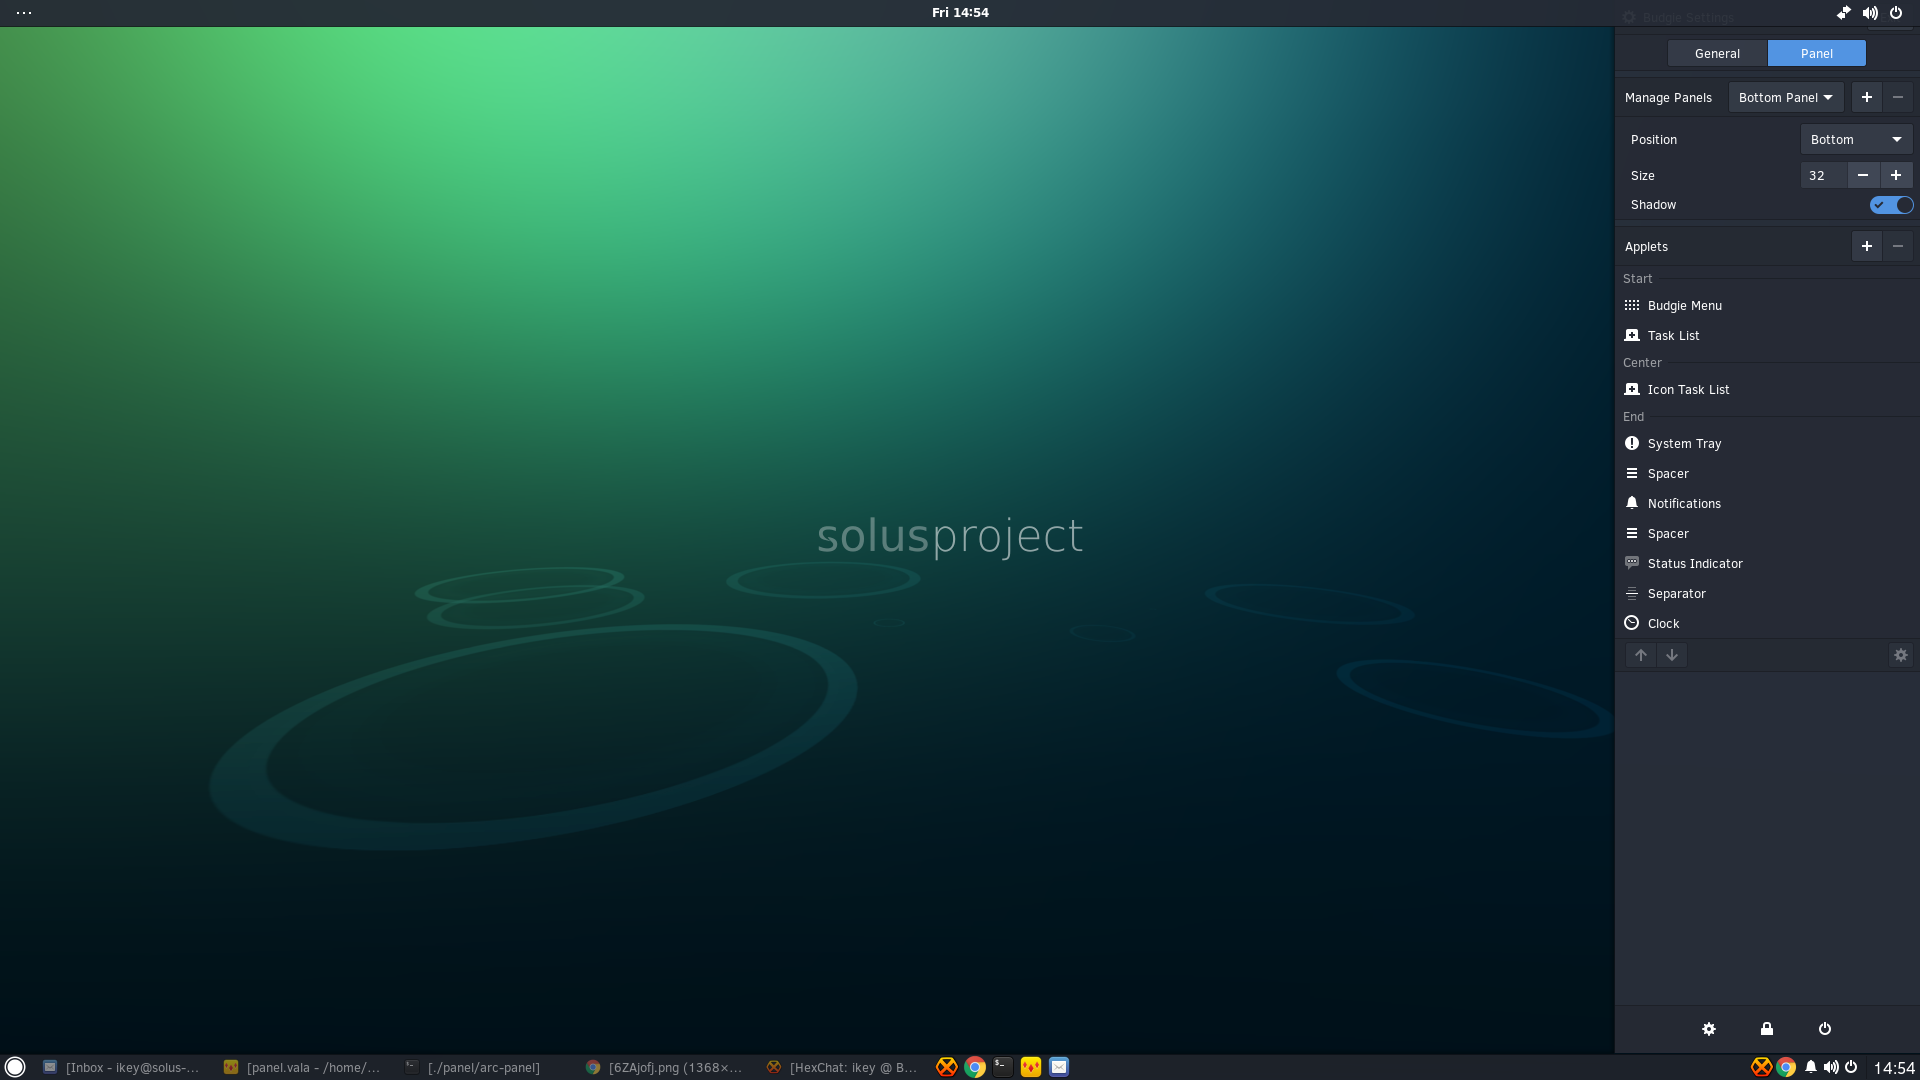Click the terminal icon in the center icon task list
This screenshot has height=1080, width=1920.
click(1003, 1067)
